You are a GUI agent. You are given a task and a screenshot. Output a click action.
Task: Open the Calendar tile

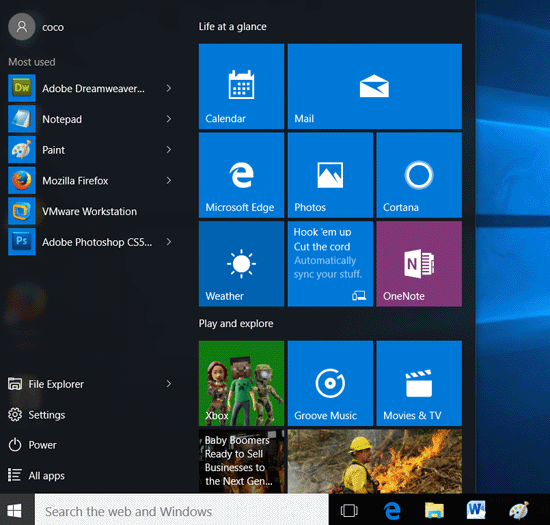(241, 86)
